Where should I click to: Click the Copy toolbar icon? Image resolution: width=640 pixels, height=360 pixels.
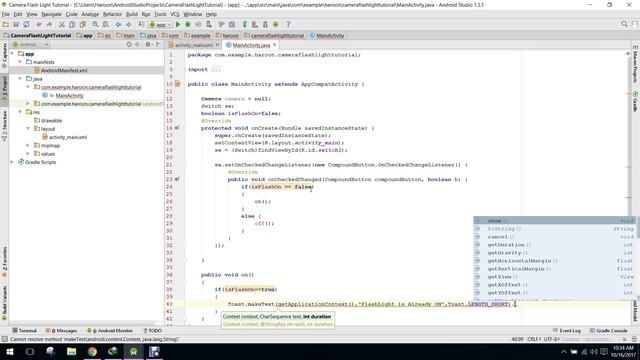tap(72, 24)
